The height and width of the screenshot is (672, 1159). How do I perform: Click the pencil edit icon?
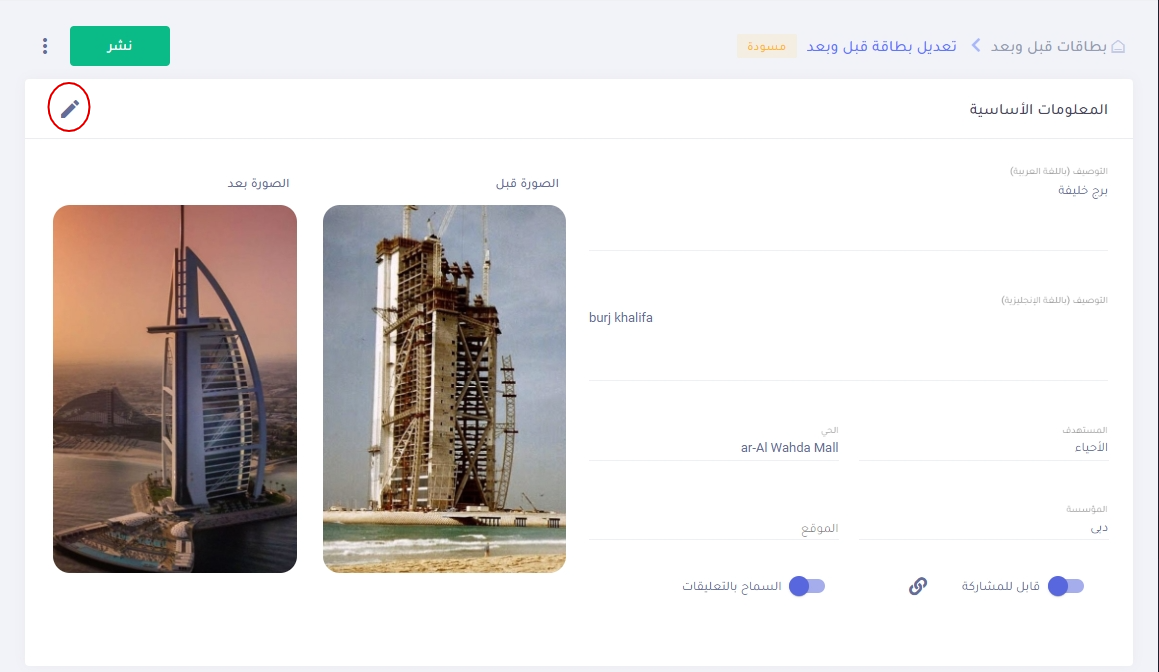tap(69, 108)
